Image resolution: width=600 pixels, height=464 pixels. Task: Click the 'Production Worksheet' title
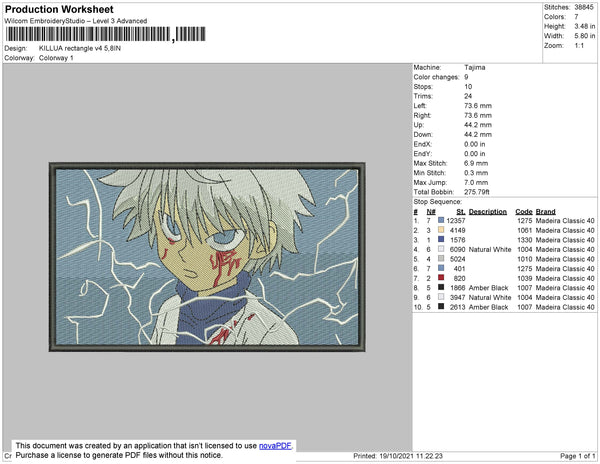[x=59, y=10]
